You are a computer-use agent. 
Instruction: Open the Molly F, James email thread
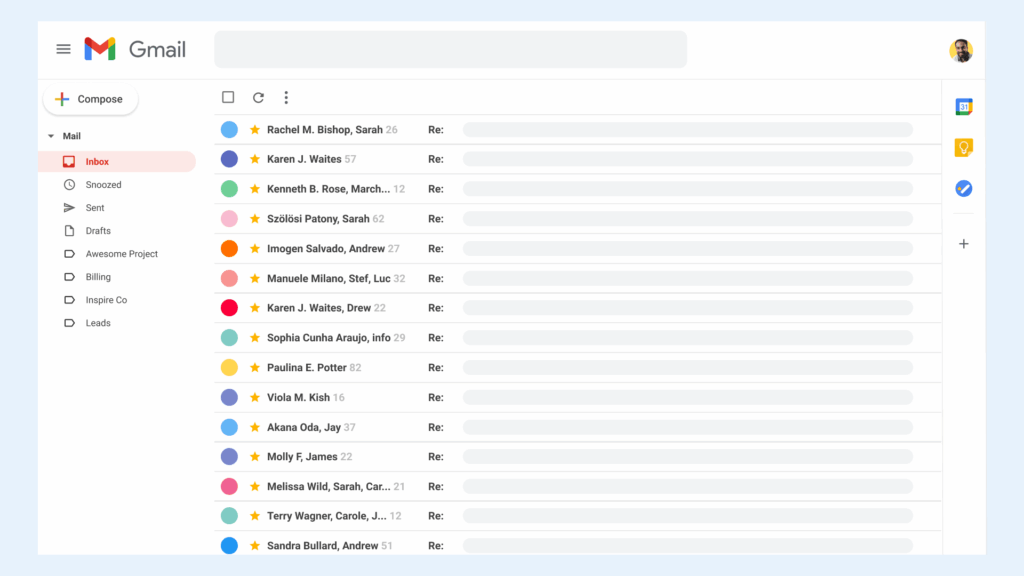point(578,456)
